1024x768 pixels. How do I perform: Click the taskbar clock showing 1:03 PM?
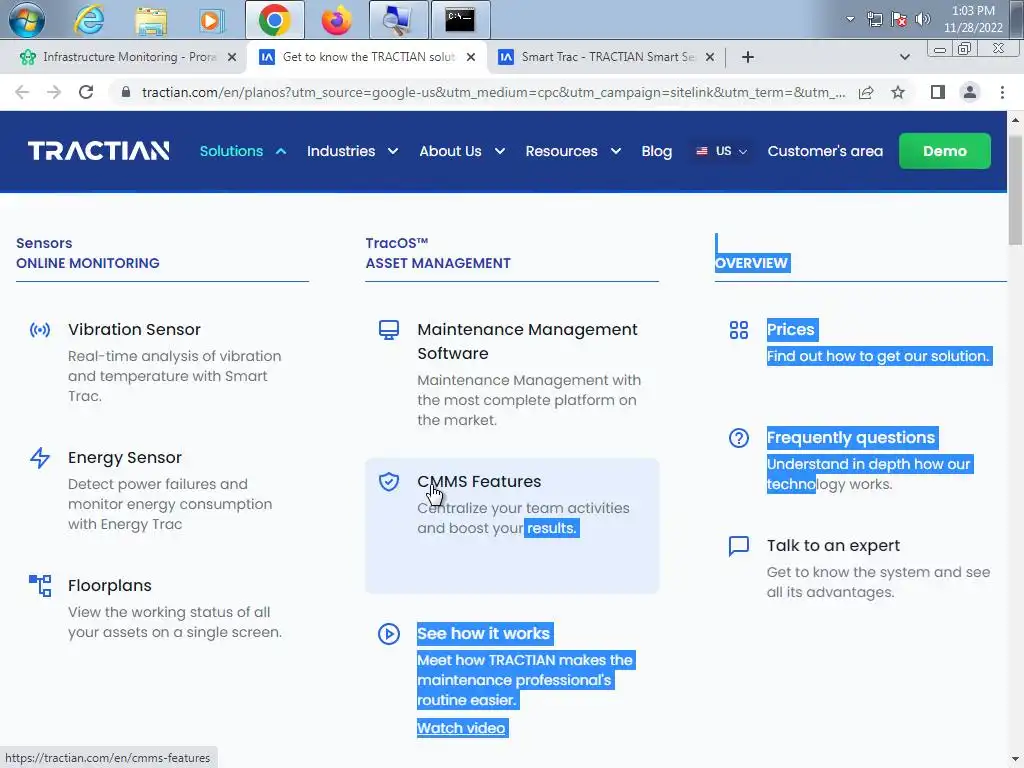(972, 19)
